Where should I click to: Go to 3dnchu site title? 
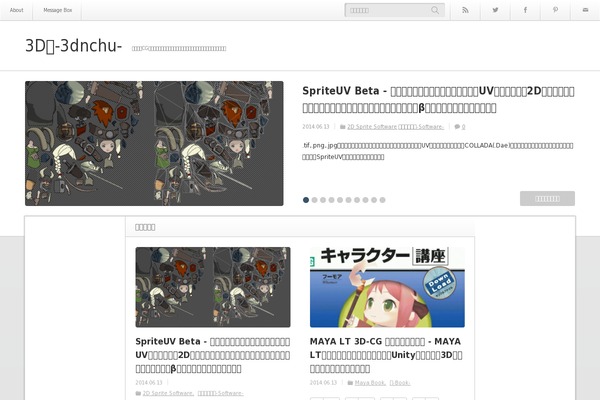[73, 46]
